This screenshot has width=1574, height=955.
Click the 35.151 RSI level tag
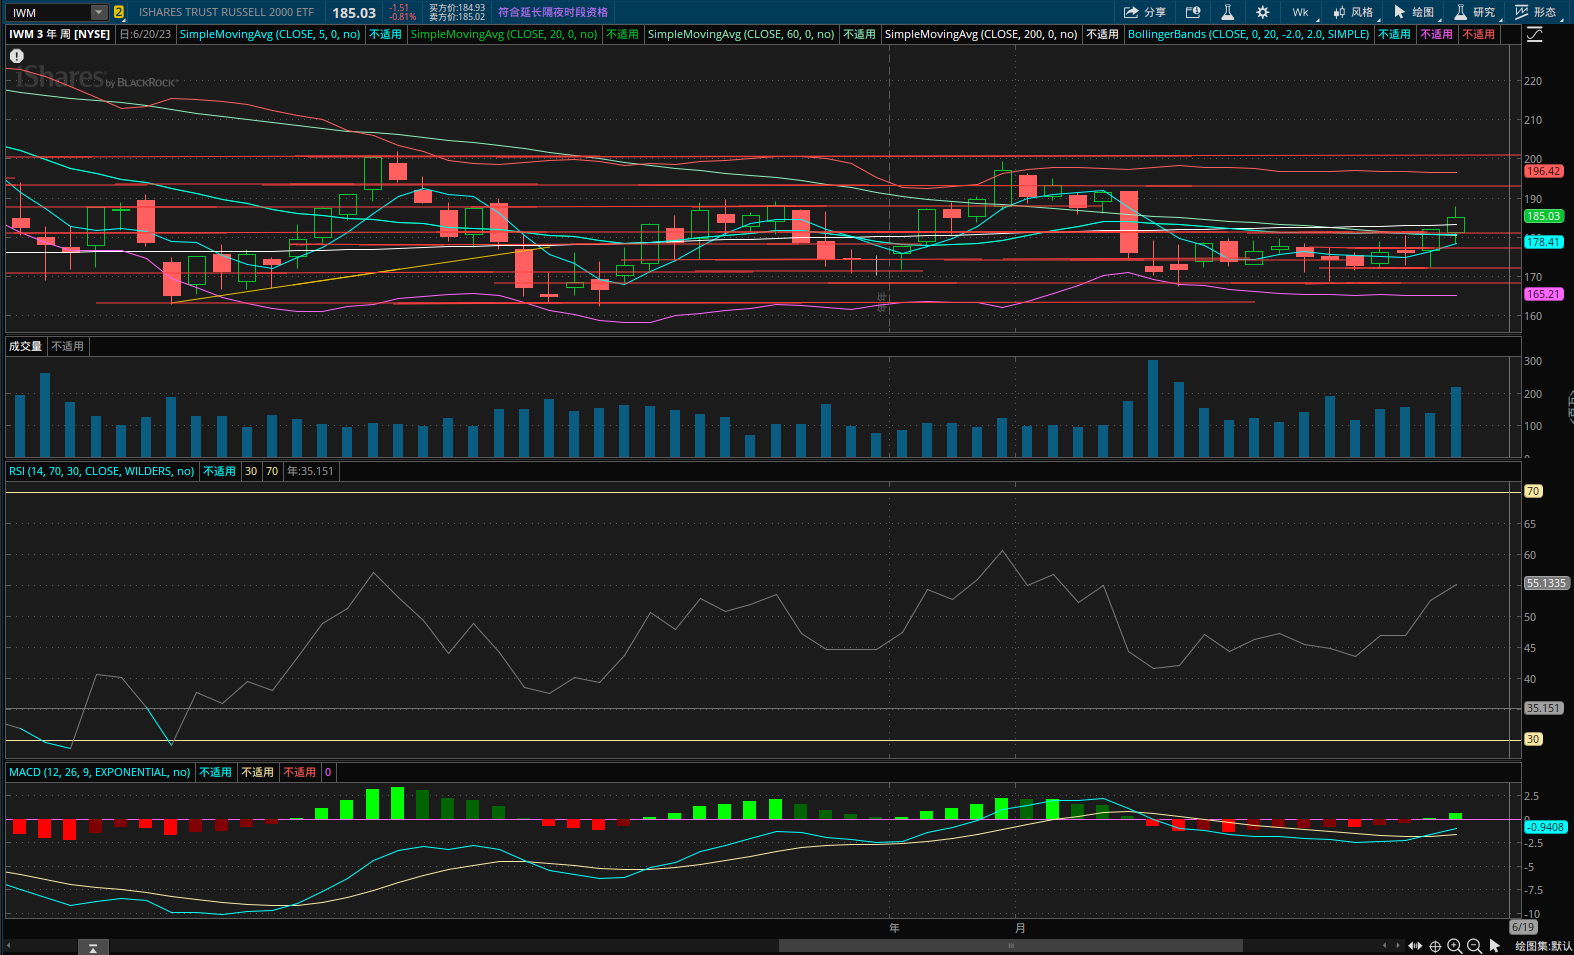(1543, 708)
